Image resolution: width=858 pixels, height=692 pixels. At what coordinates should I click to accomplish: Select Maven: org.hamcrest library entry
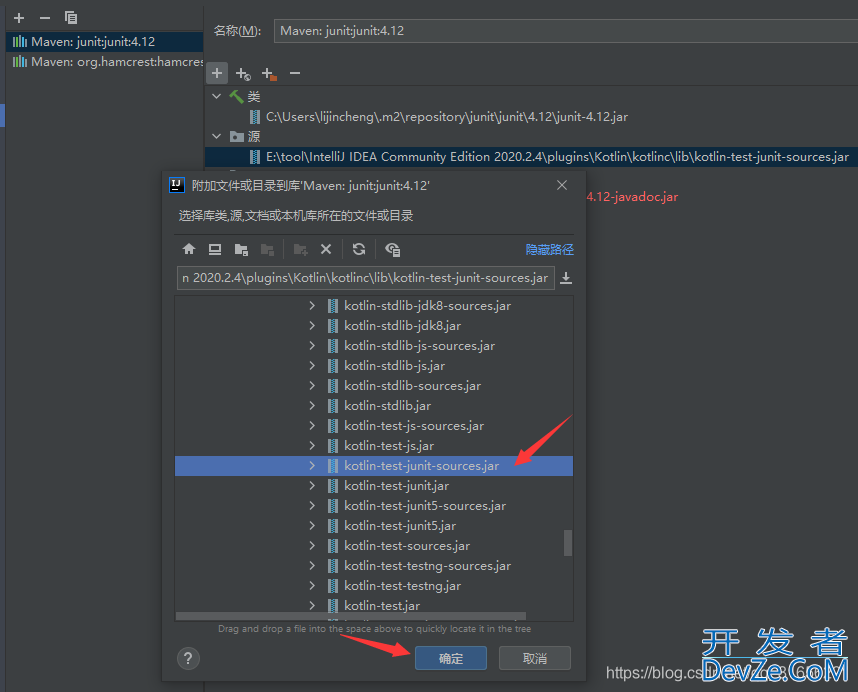(x=104, y=62)
